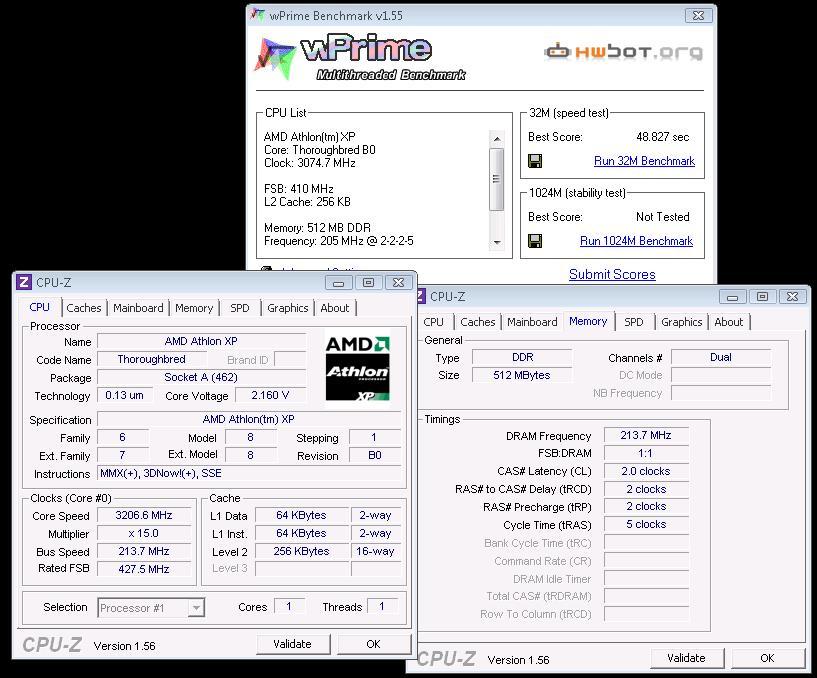This screenshot has height=678, width=817.
Task: Click OK in the right CPU-Z Memory window
Action: pyautogui.click(x=767, y=658)
